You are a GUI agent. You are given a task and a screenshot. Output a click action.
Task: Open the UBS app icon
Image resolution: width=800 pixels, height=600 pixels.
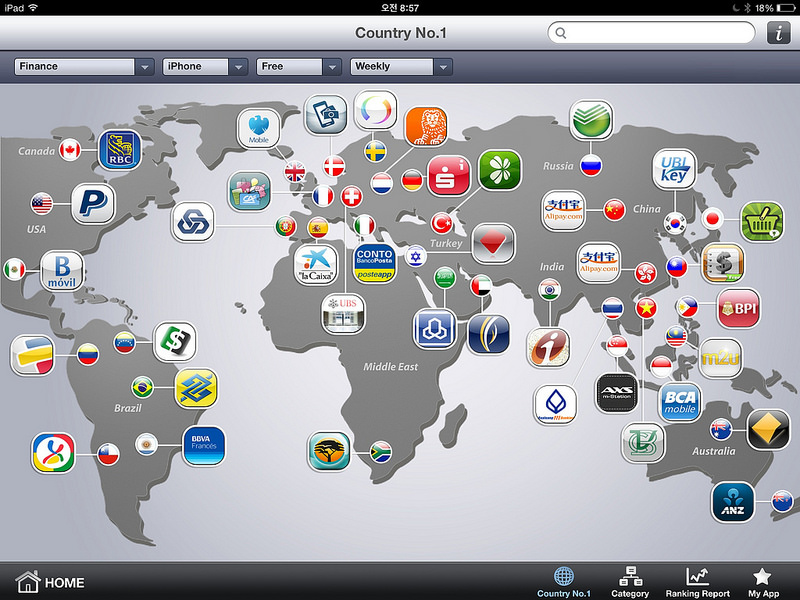tap(343, 313)
